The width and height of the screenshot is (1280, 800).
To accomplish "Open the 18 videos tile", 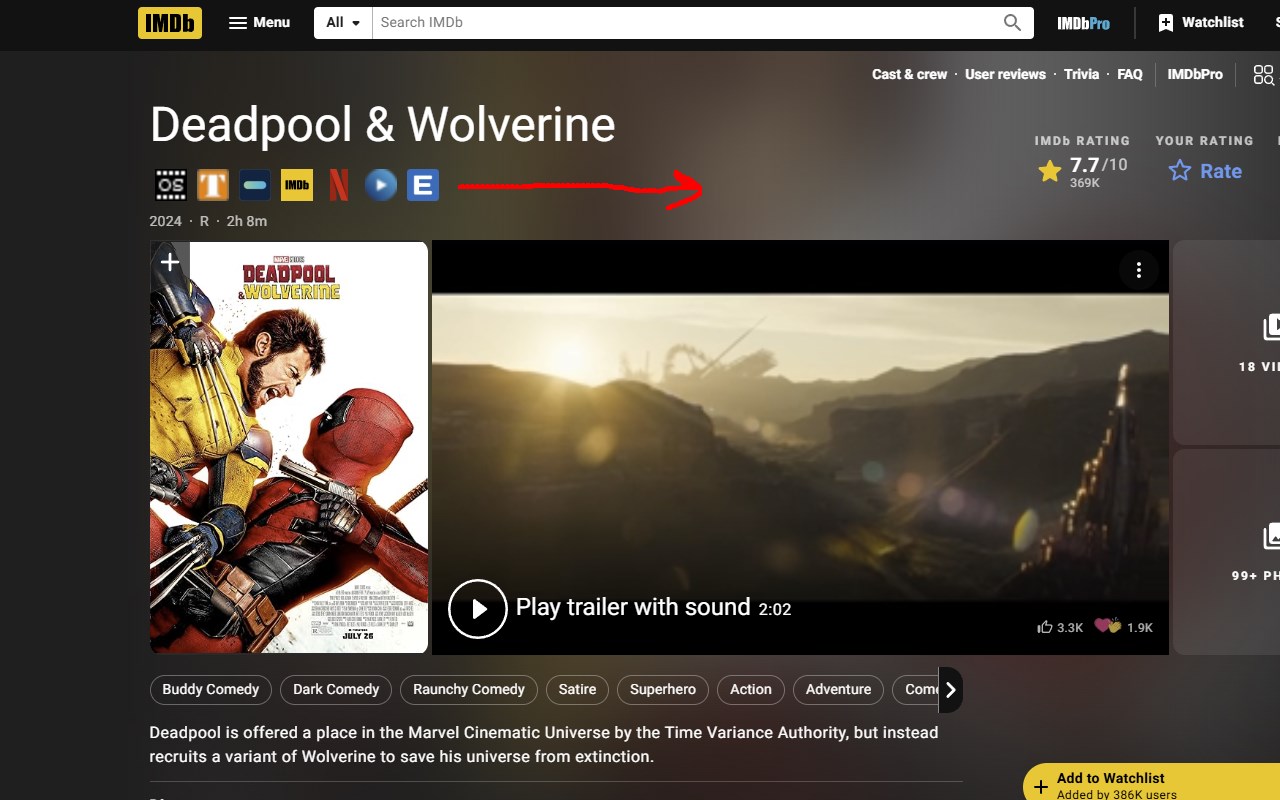I will tap(1226, 343).
